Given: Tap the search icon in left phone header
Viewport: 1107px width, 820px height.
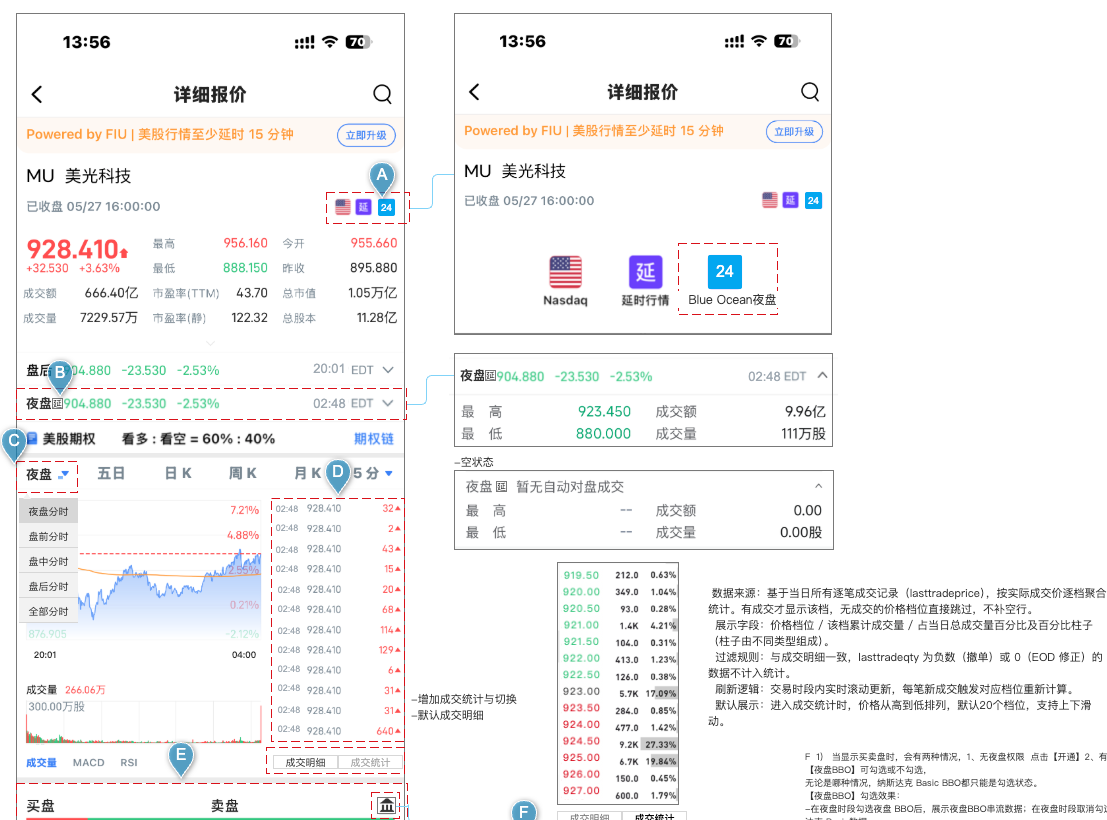Looking at the screenshot, I should tap(382, 94).
